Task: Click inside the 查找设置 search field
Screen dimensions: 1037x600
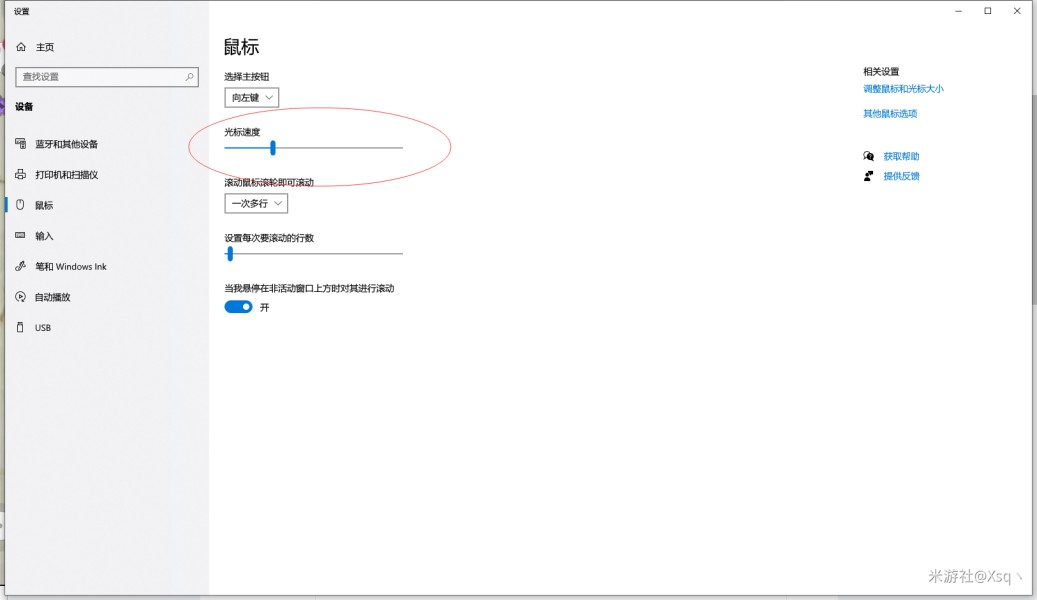Action: 106,77
